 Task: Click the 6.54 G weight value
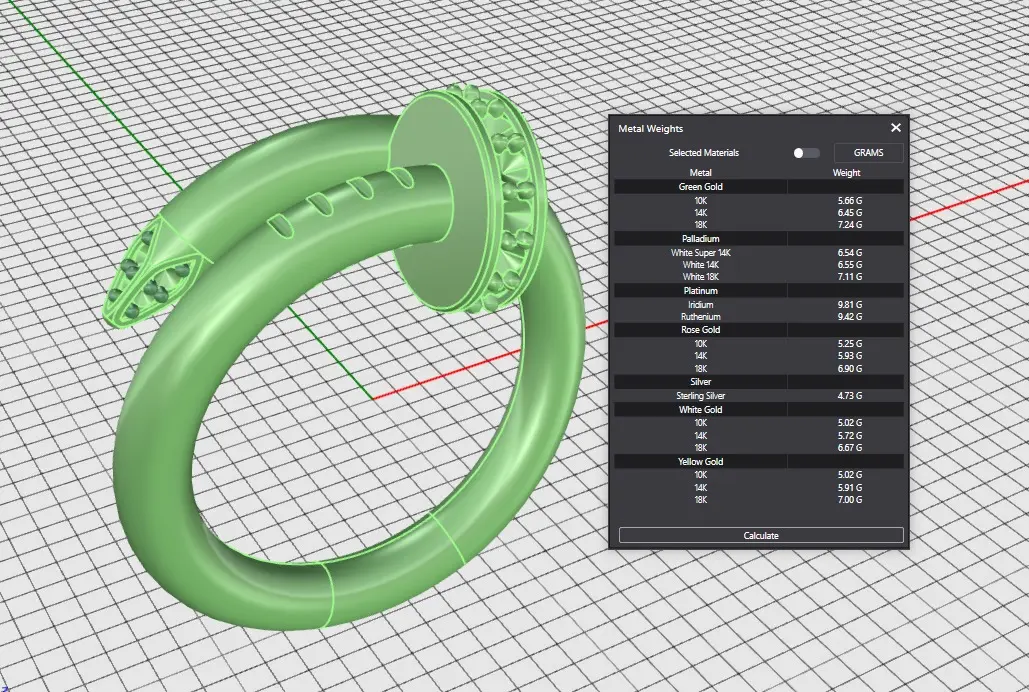(850, 253)
